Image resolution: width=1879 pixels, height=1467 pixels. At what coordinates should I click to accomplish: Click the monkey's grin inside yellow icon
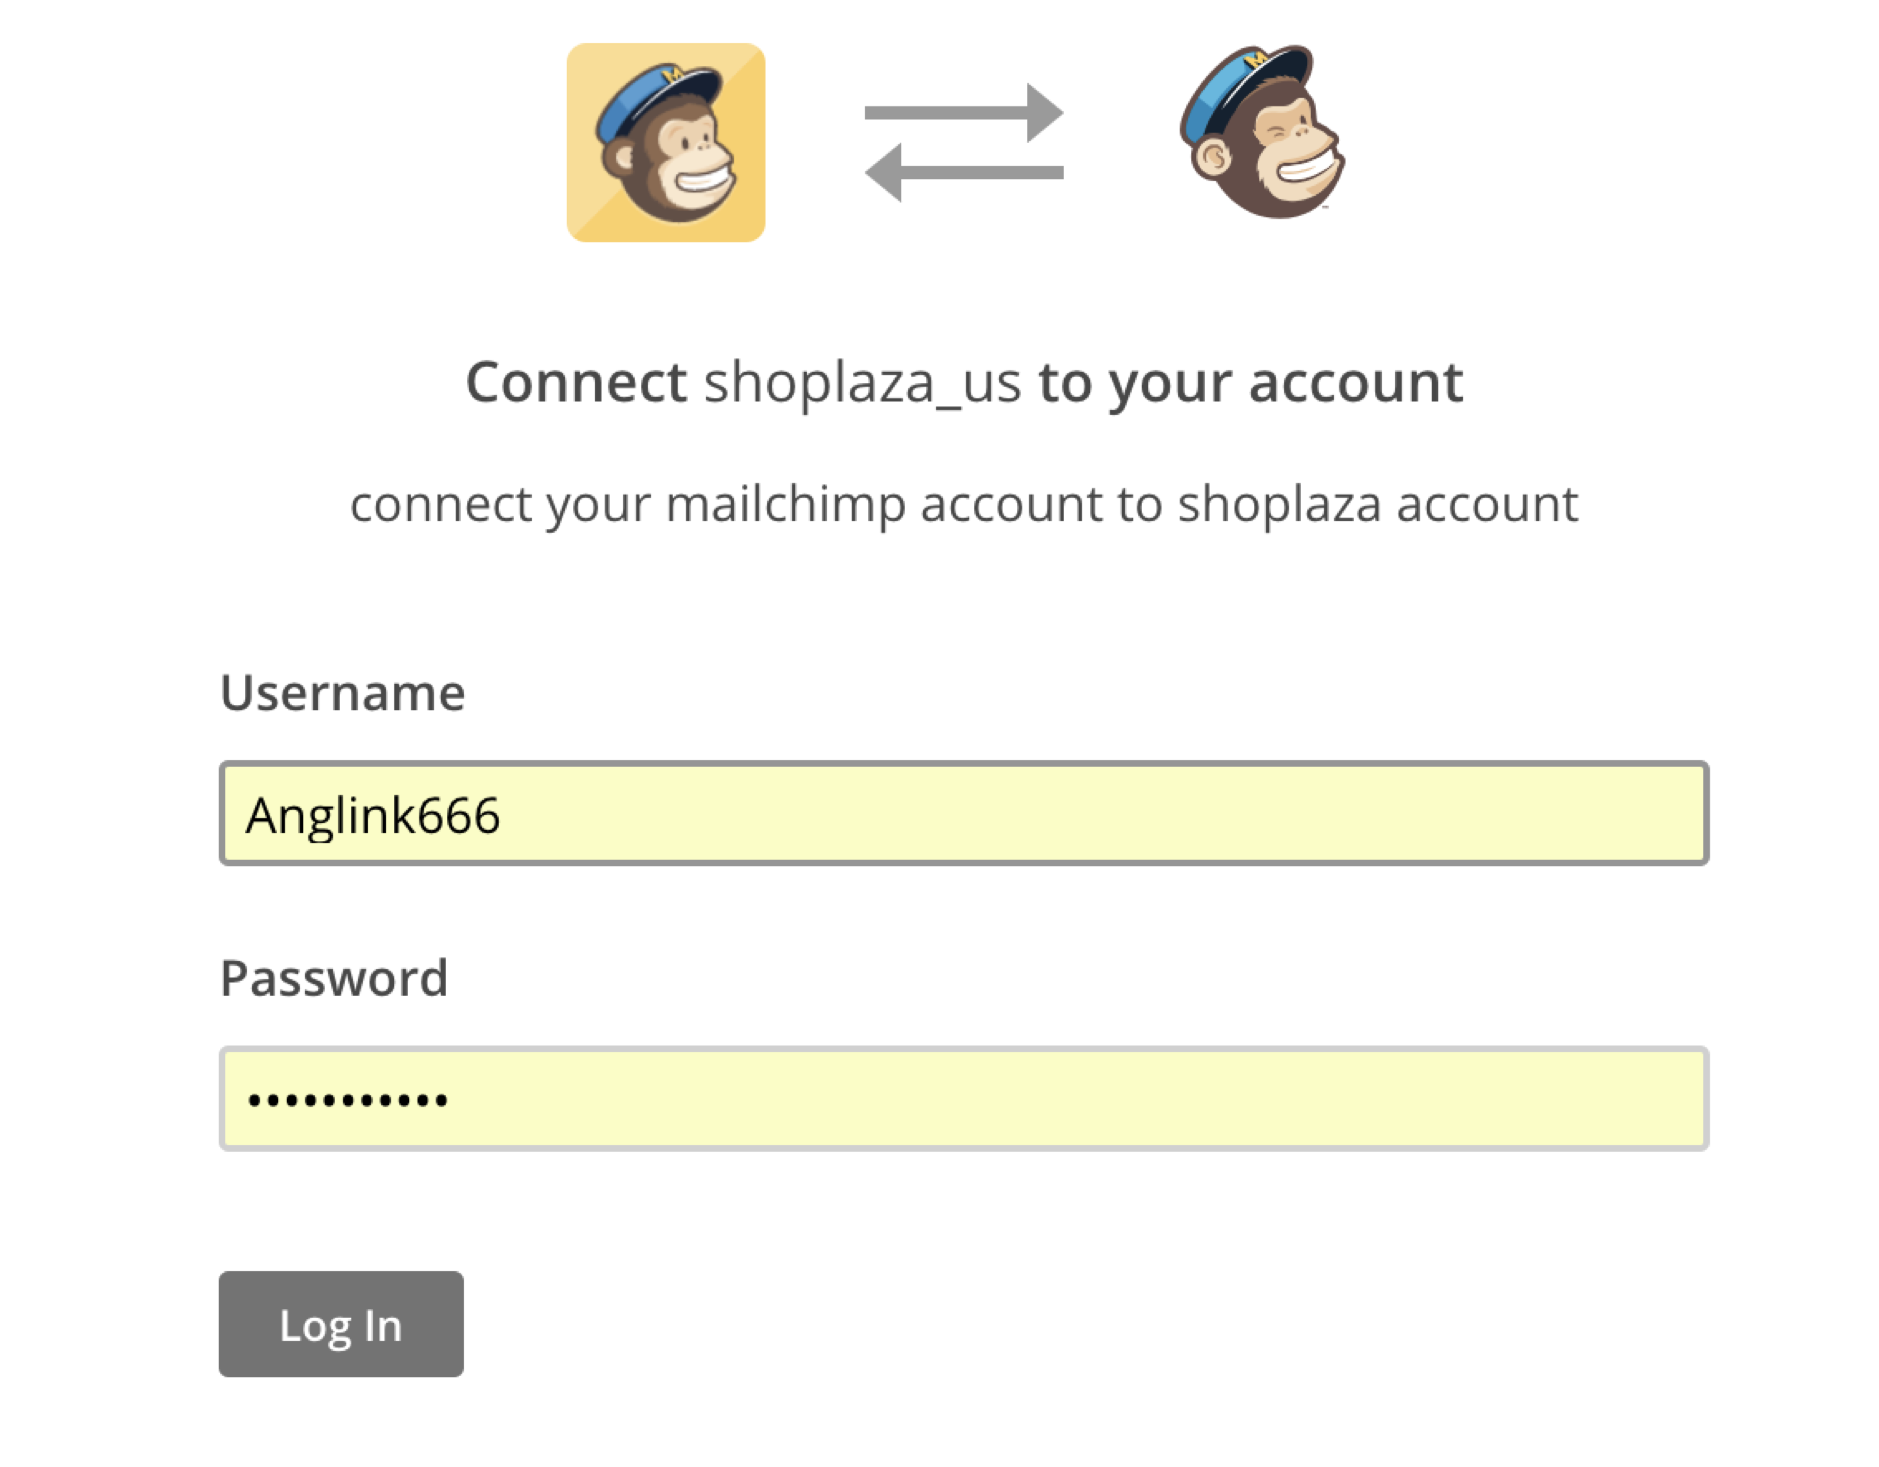click(703, 180)
